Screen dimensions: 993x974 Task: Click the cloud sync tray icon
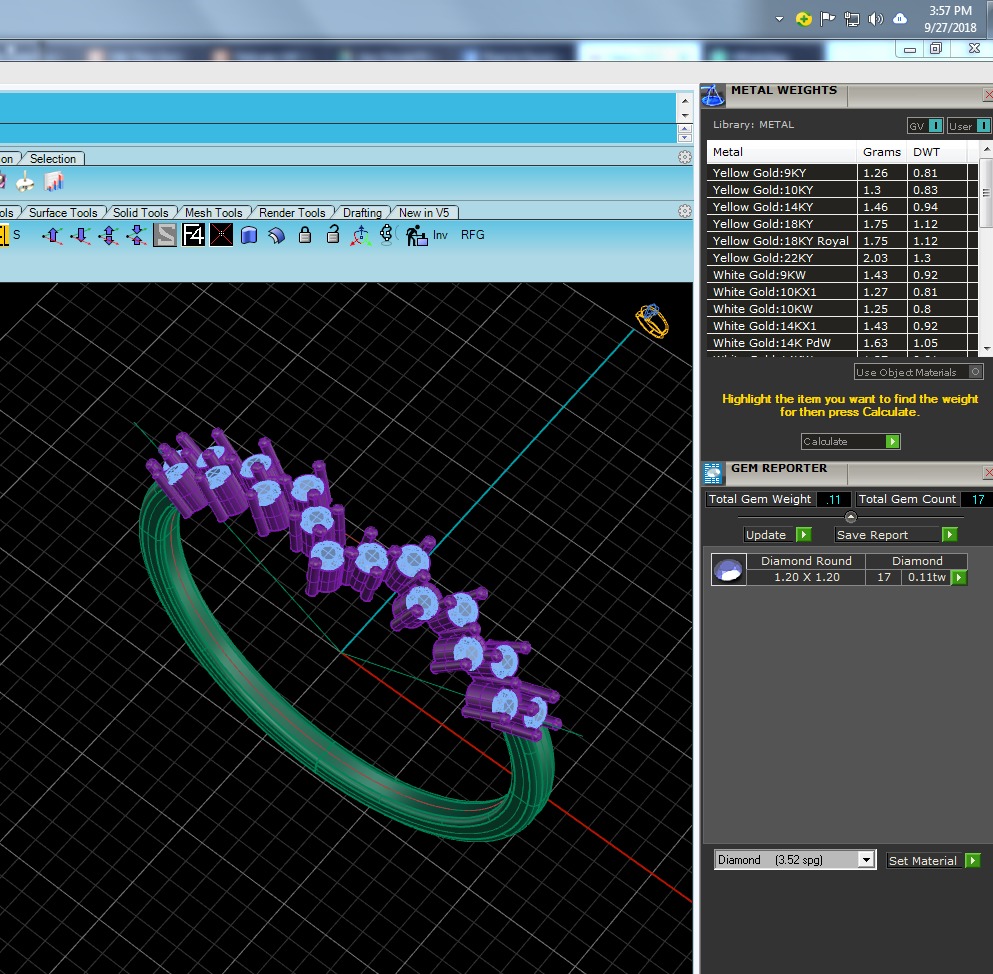click(x=900, y=19)
